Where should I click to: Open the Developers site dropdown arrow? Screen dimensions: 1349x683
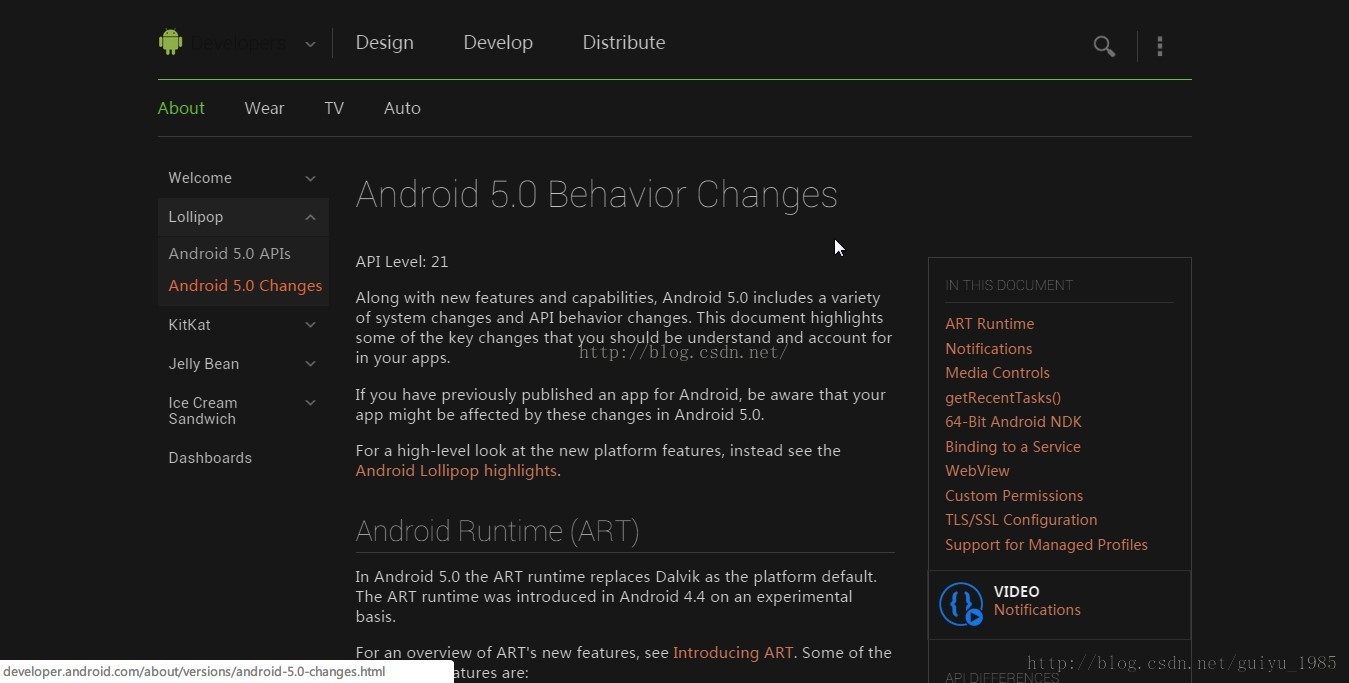coord(310,44)
